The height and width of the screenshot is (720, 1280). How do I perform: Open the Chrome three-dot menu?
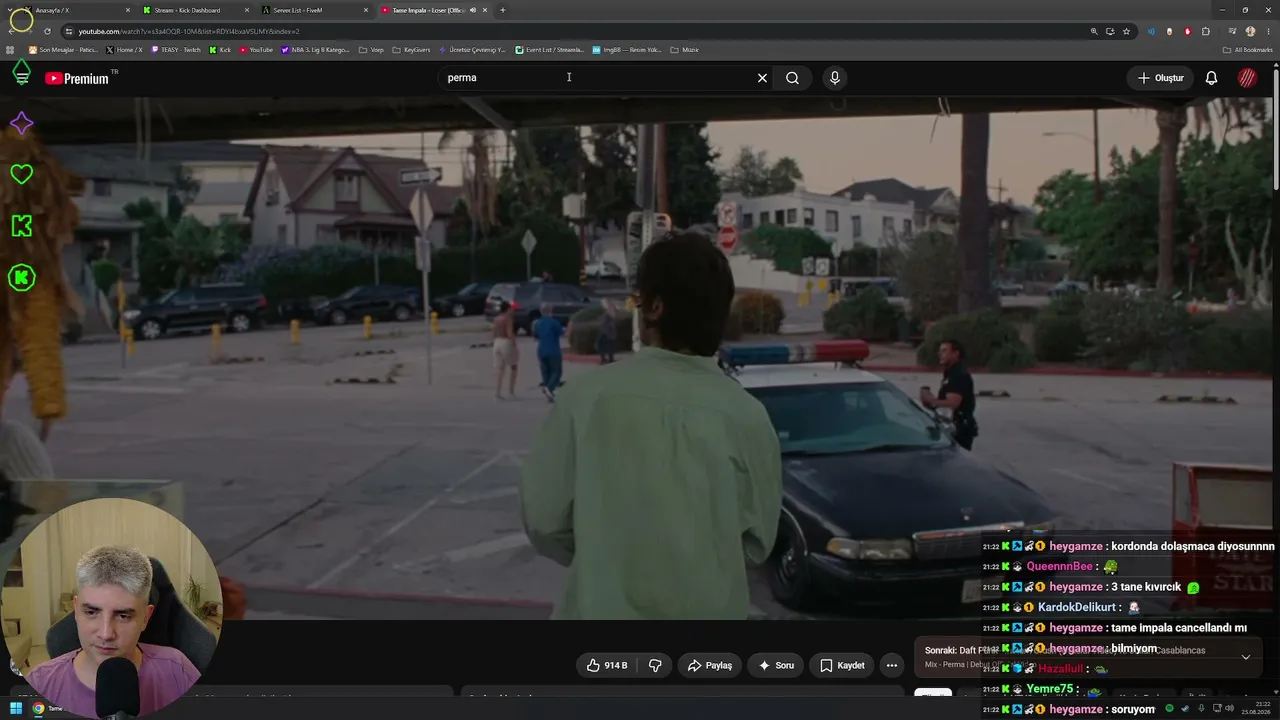1267,31
